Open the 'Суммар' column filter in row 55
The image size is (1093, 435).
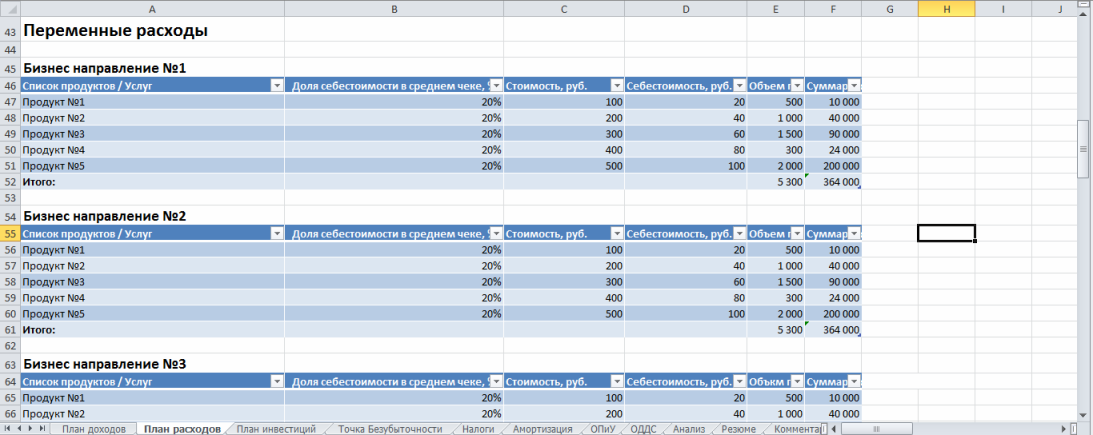click(x=854, y=234)
